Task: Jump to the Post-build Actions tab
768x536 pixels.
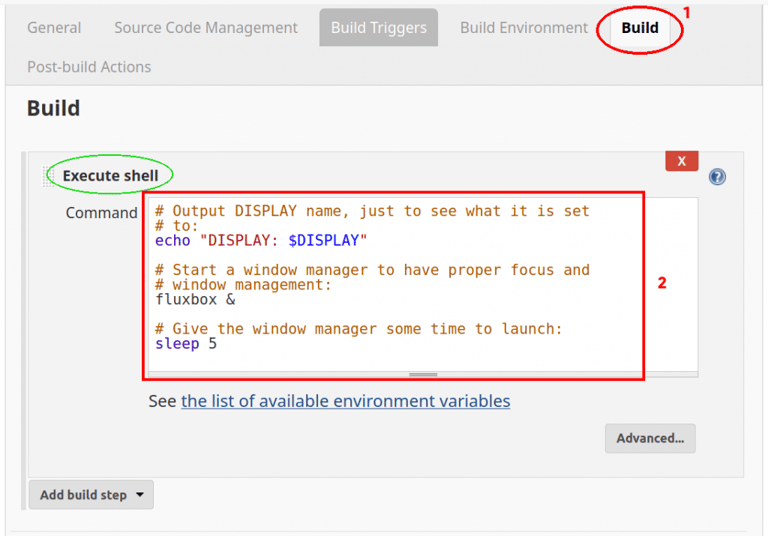Action: coord(89,67)
